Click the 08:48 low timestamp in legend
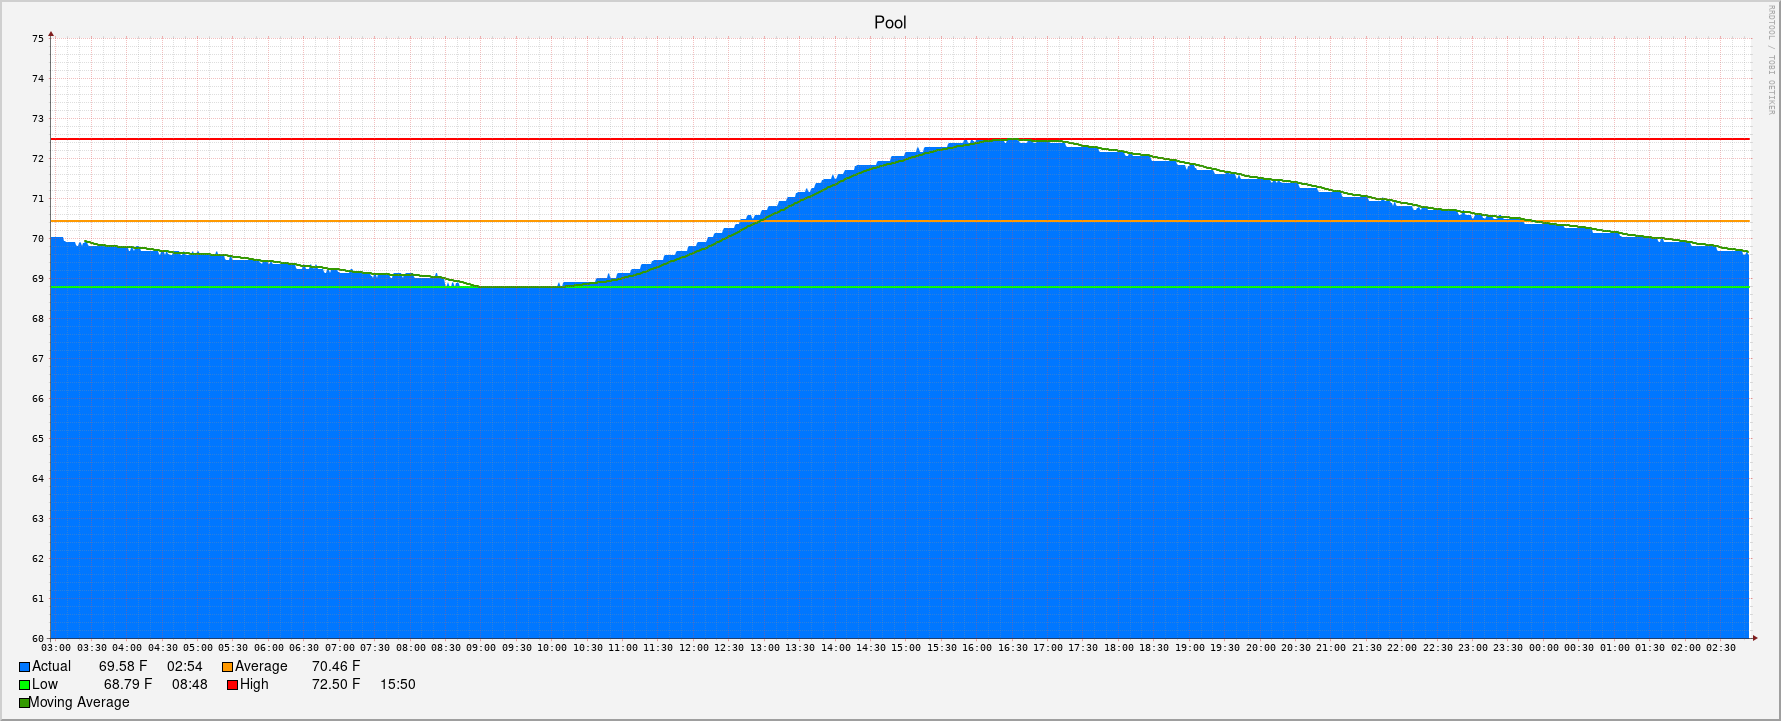Screen dimensions: 1781x721 (189, 684)
